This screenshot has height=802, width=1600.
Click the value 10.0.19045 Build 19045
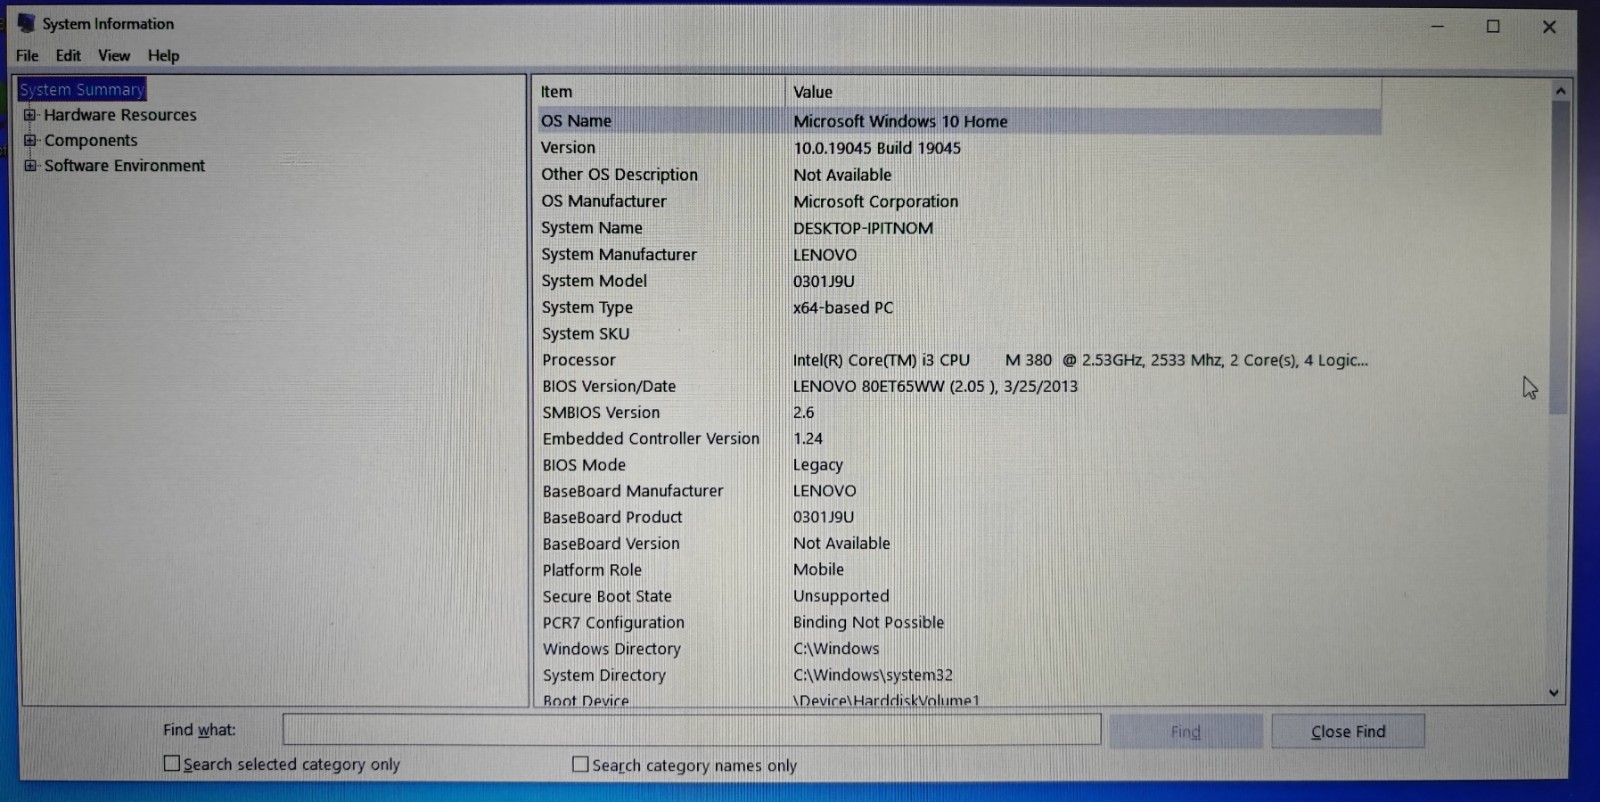877,148
